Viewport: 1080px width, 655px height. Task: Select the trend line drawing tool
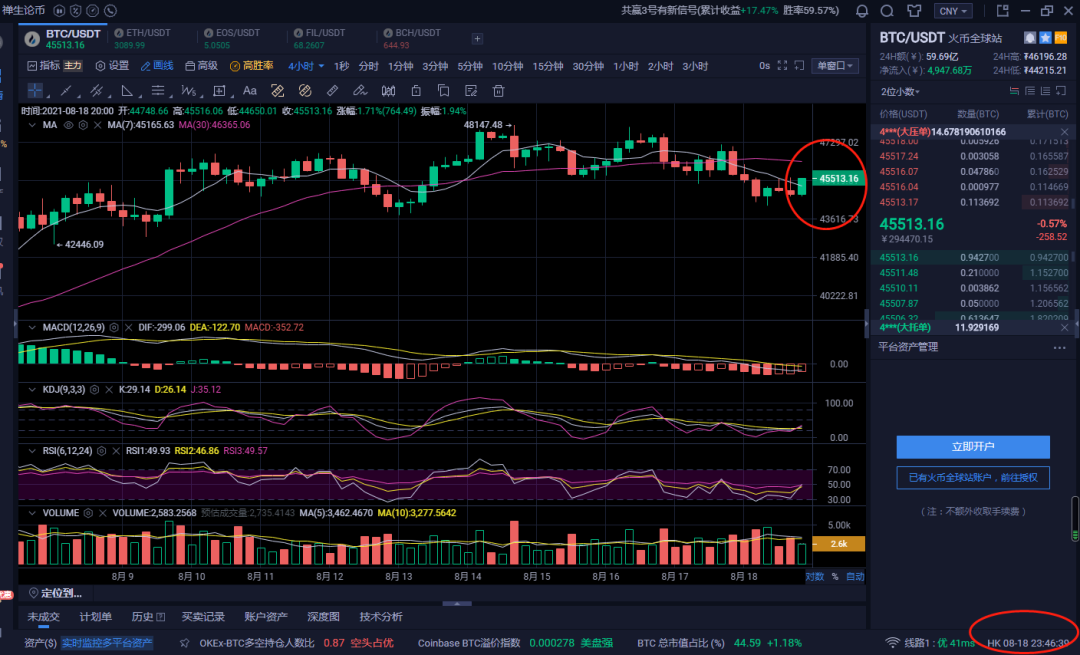(x=66, y=91)
